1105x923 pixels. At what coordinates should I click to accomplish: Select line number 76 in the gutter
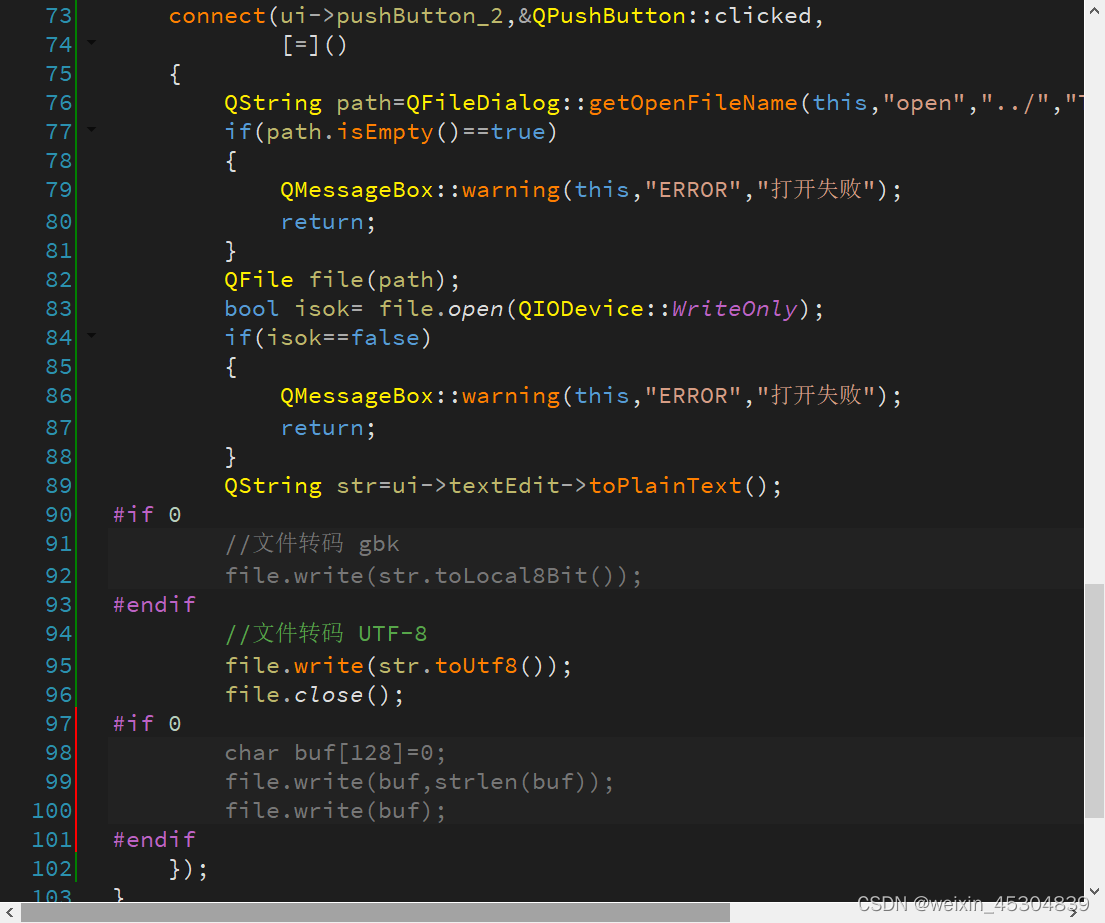click(x=58, y=102)
